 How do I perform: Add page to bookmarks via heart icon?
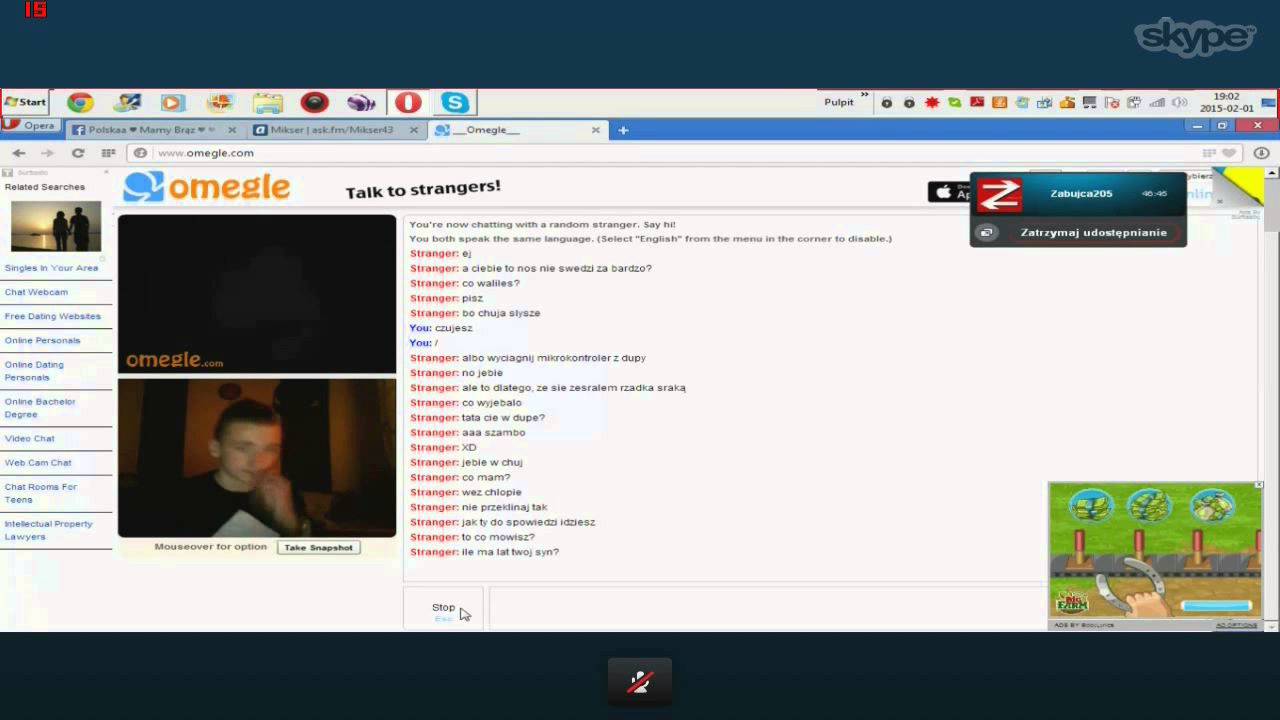click(1229, 153)
